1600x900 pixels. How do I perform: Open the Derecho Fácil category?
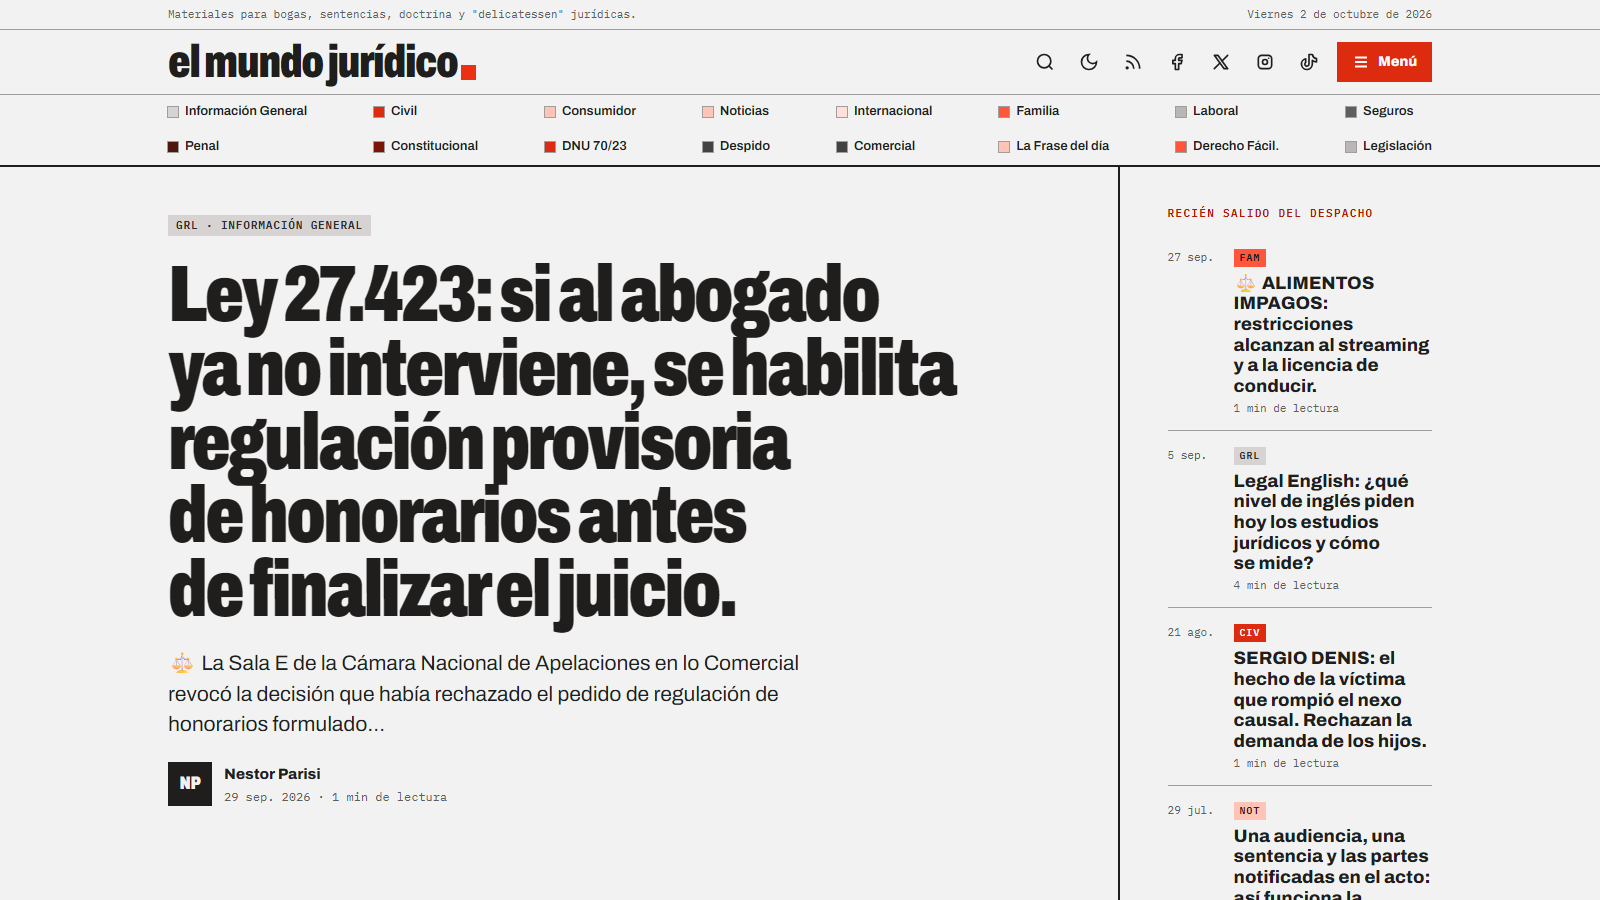point(1227,146)
